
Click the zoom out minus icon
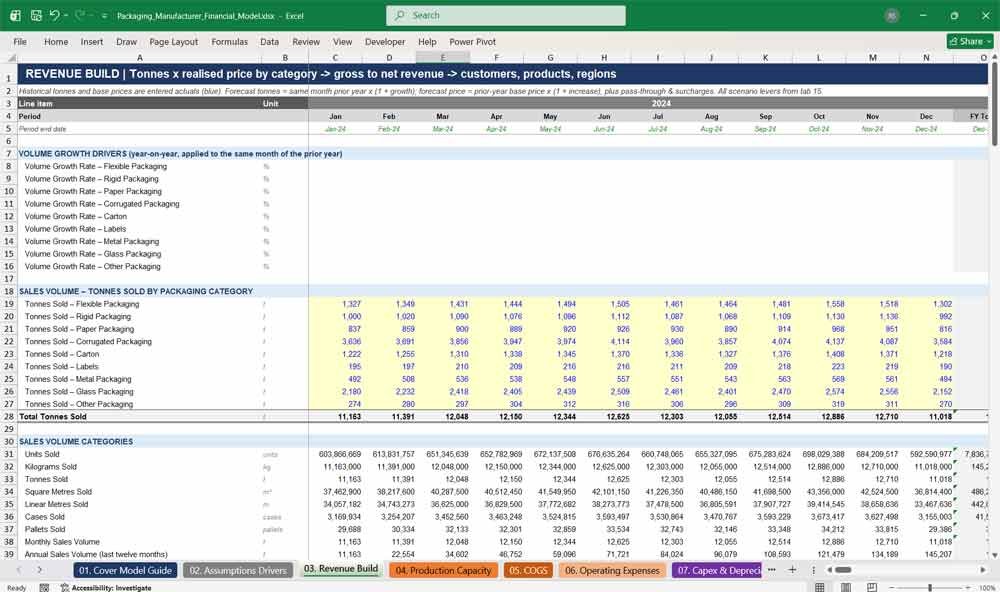coord(892,587)
